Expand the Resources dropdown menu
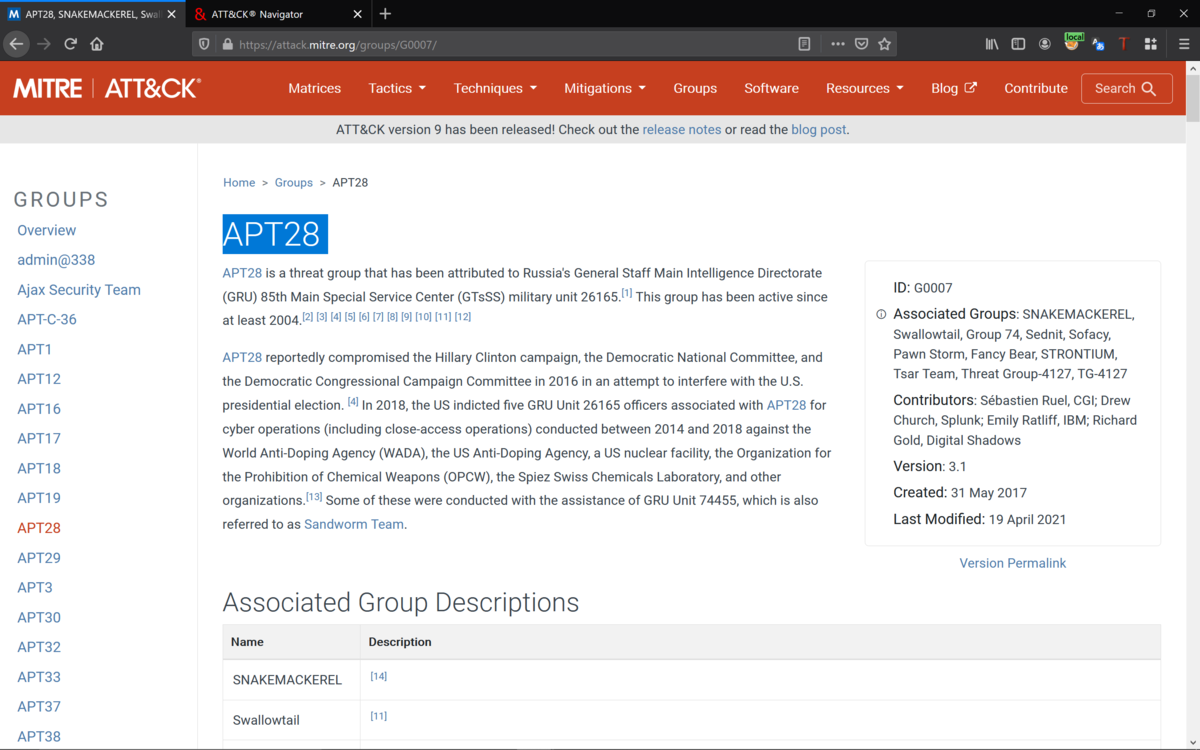The width and height of the screenshot is (1200, 750). pyautogui.click(x=865, y=88)
